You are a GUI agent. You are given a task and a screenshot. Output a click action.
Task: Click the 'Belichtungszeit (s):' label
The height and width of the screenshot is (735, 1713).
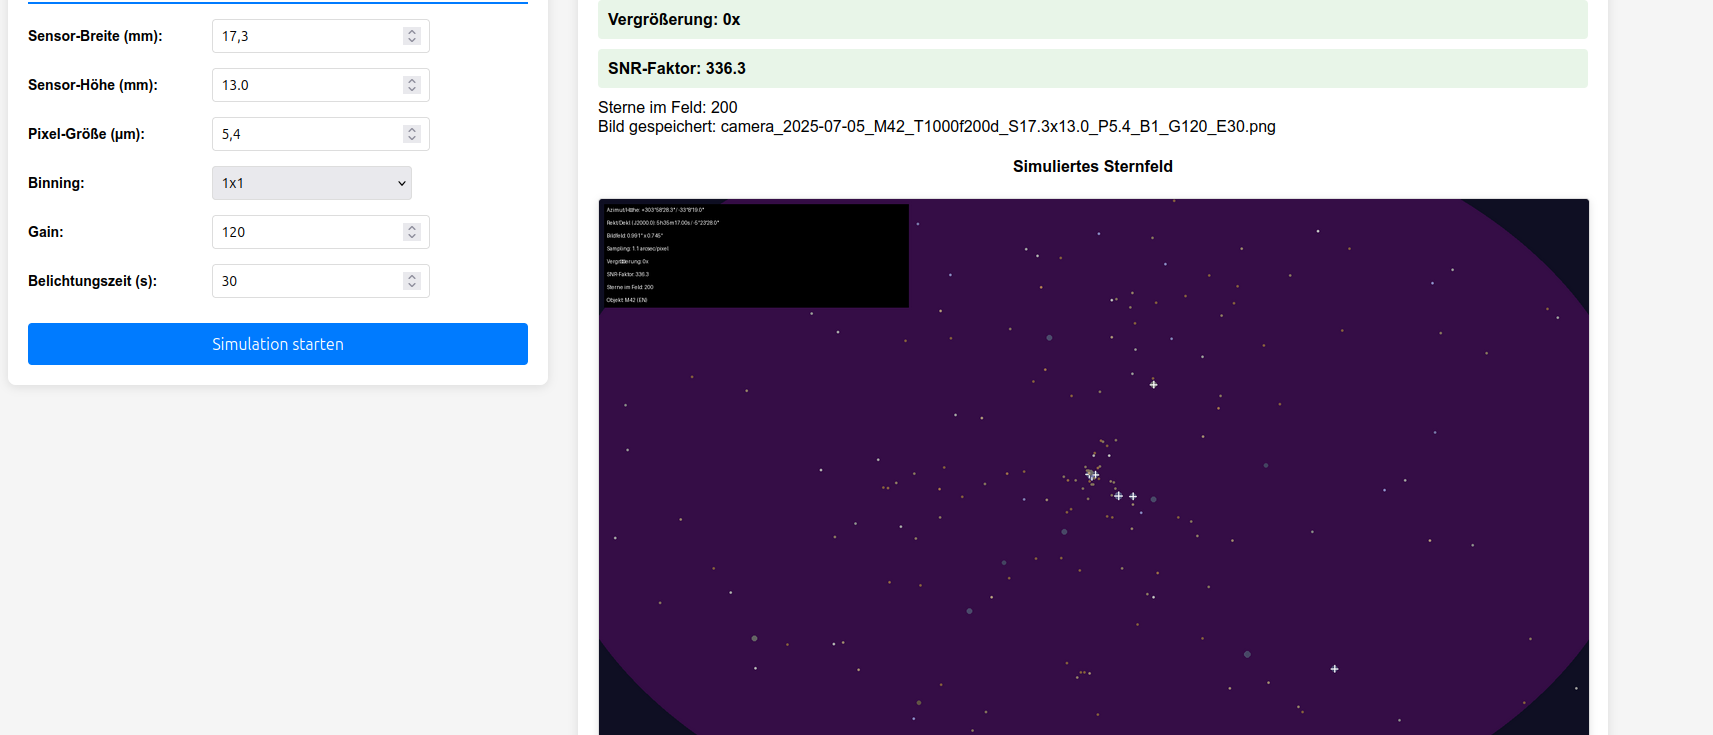pyautogui.click(x=92, y=281)
